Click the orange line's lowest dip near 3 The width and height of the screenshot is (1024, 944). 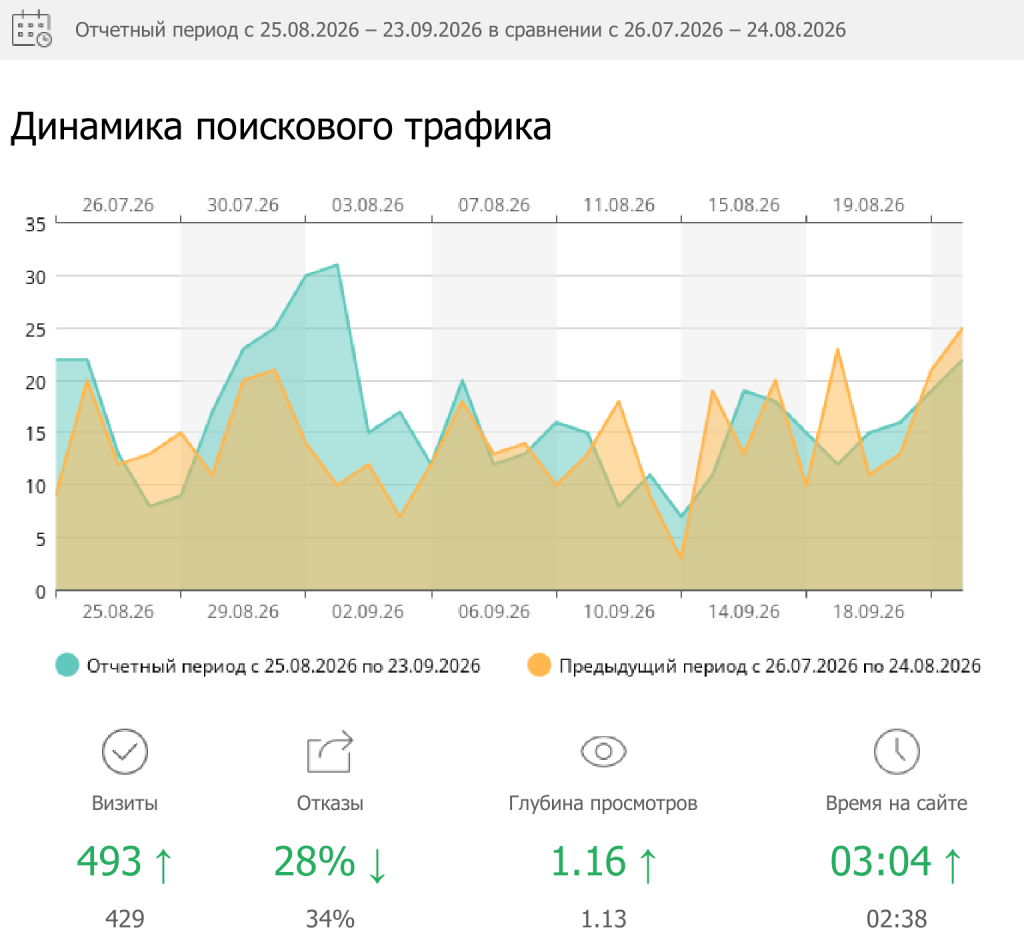click(681, 559)
